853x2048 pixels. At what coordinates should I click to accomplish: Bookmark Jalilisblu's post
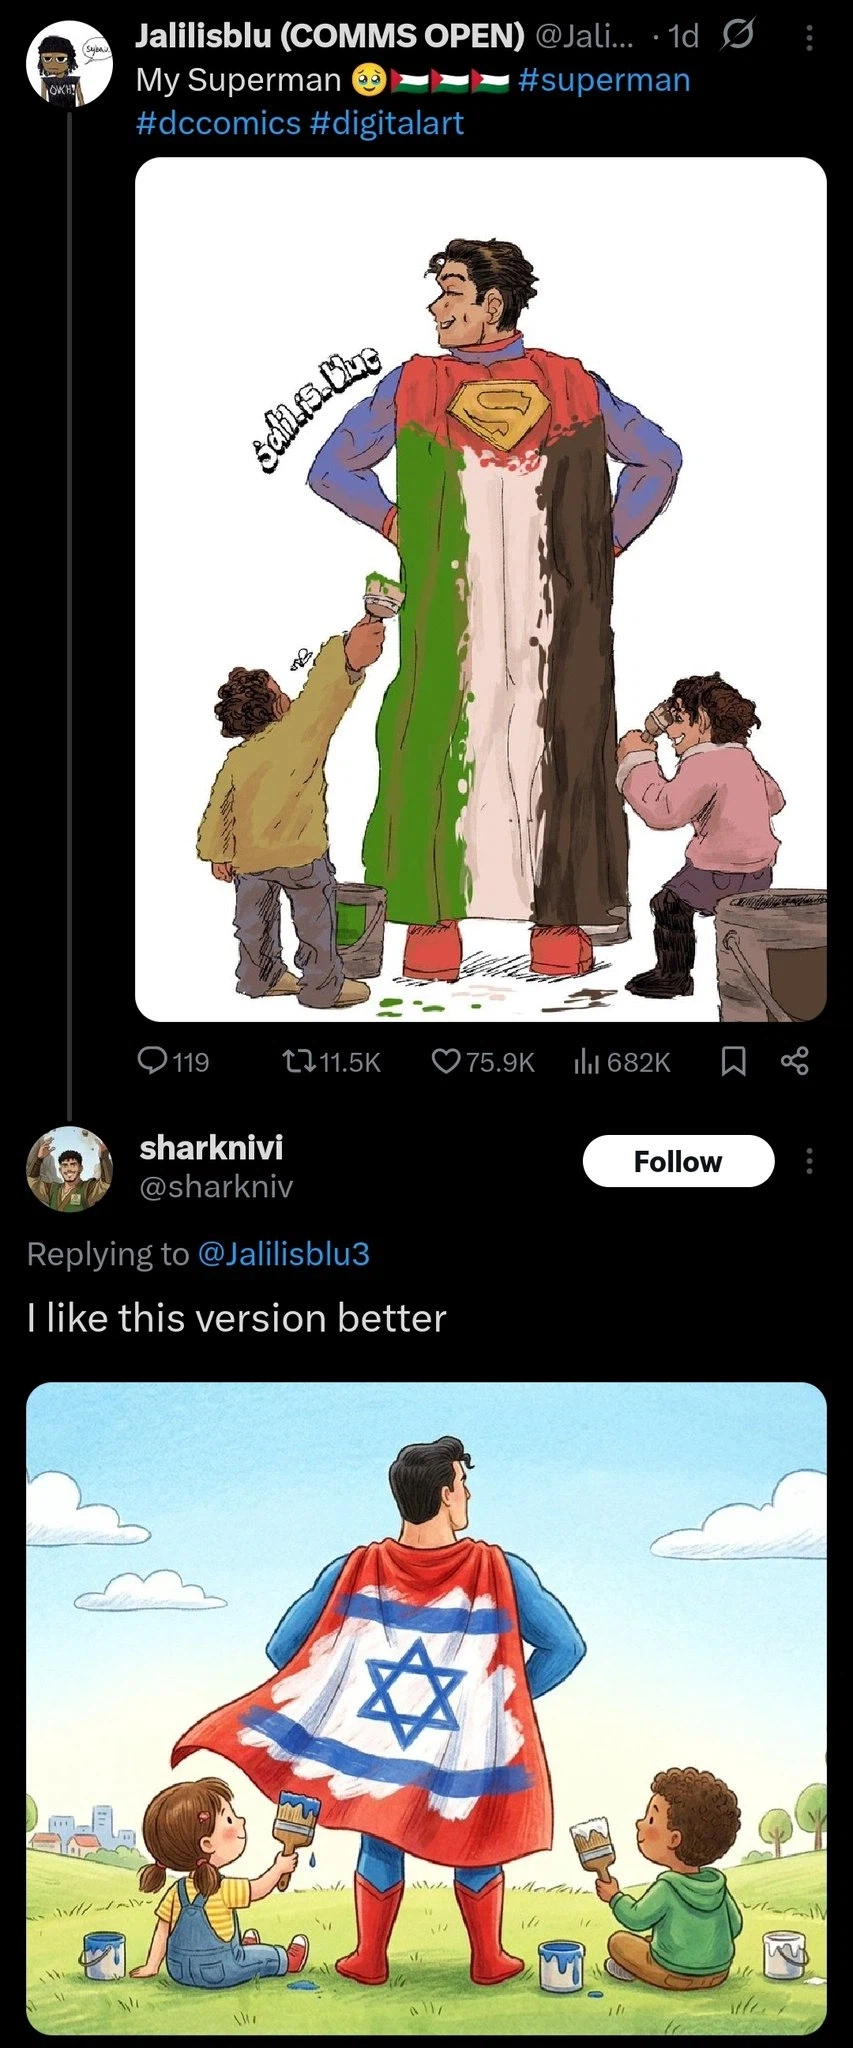pos(733,1061)
